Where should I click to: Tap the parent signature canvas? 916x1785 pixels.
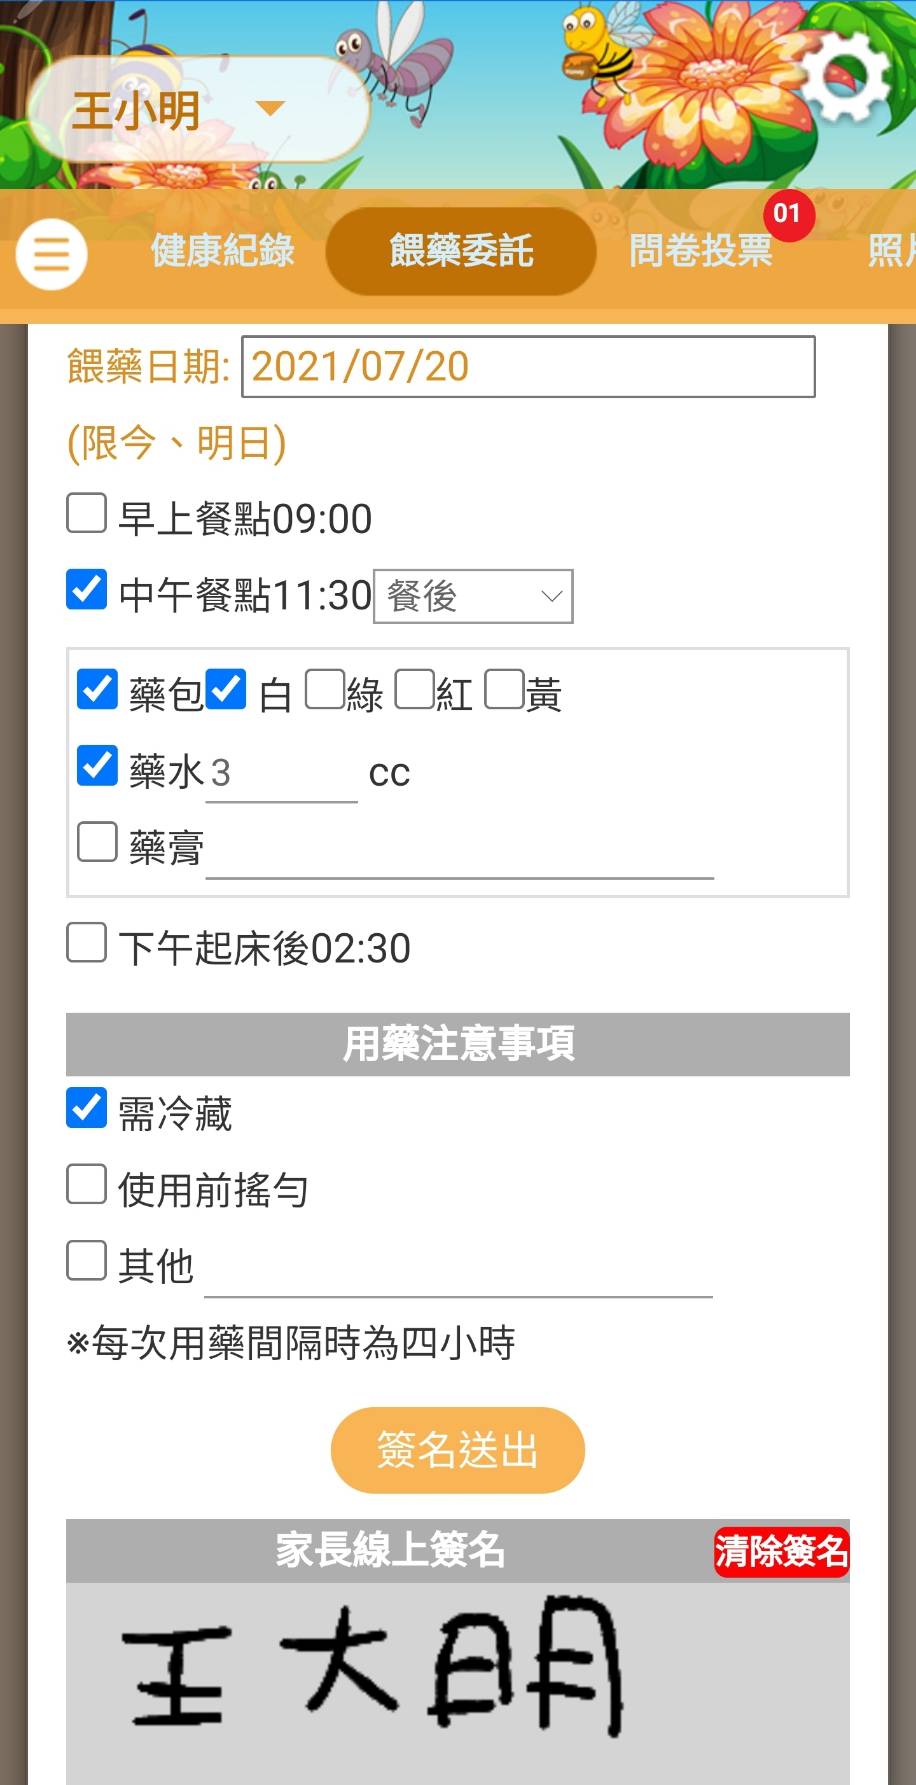click(x=457, y=1680)
